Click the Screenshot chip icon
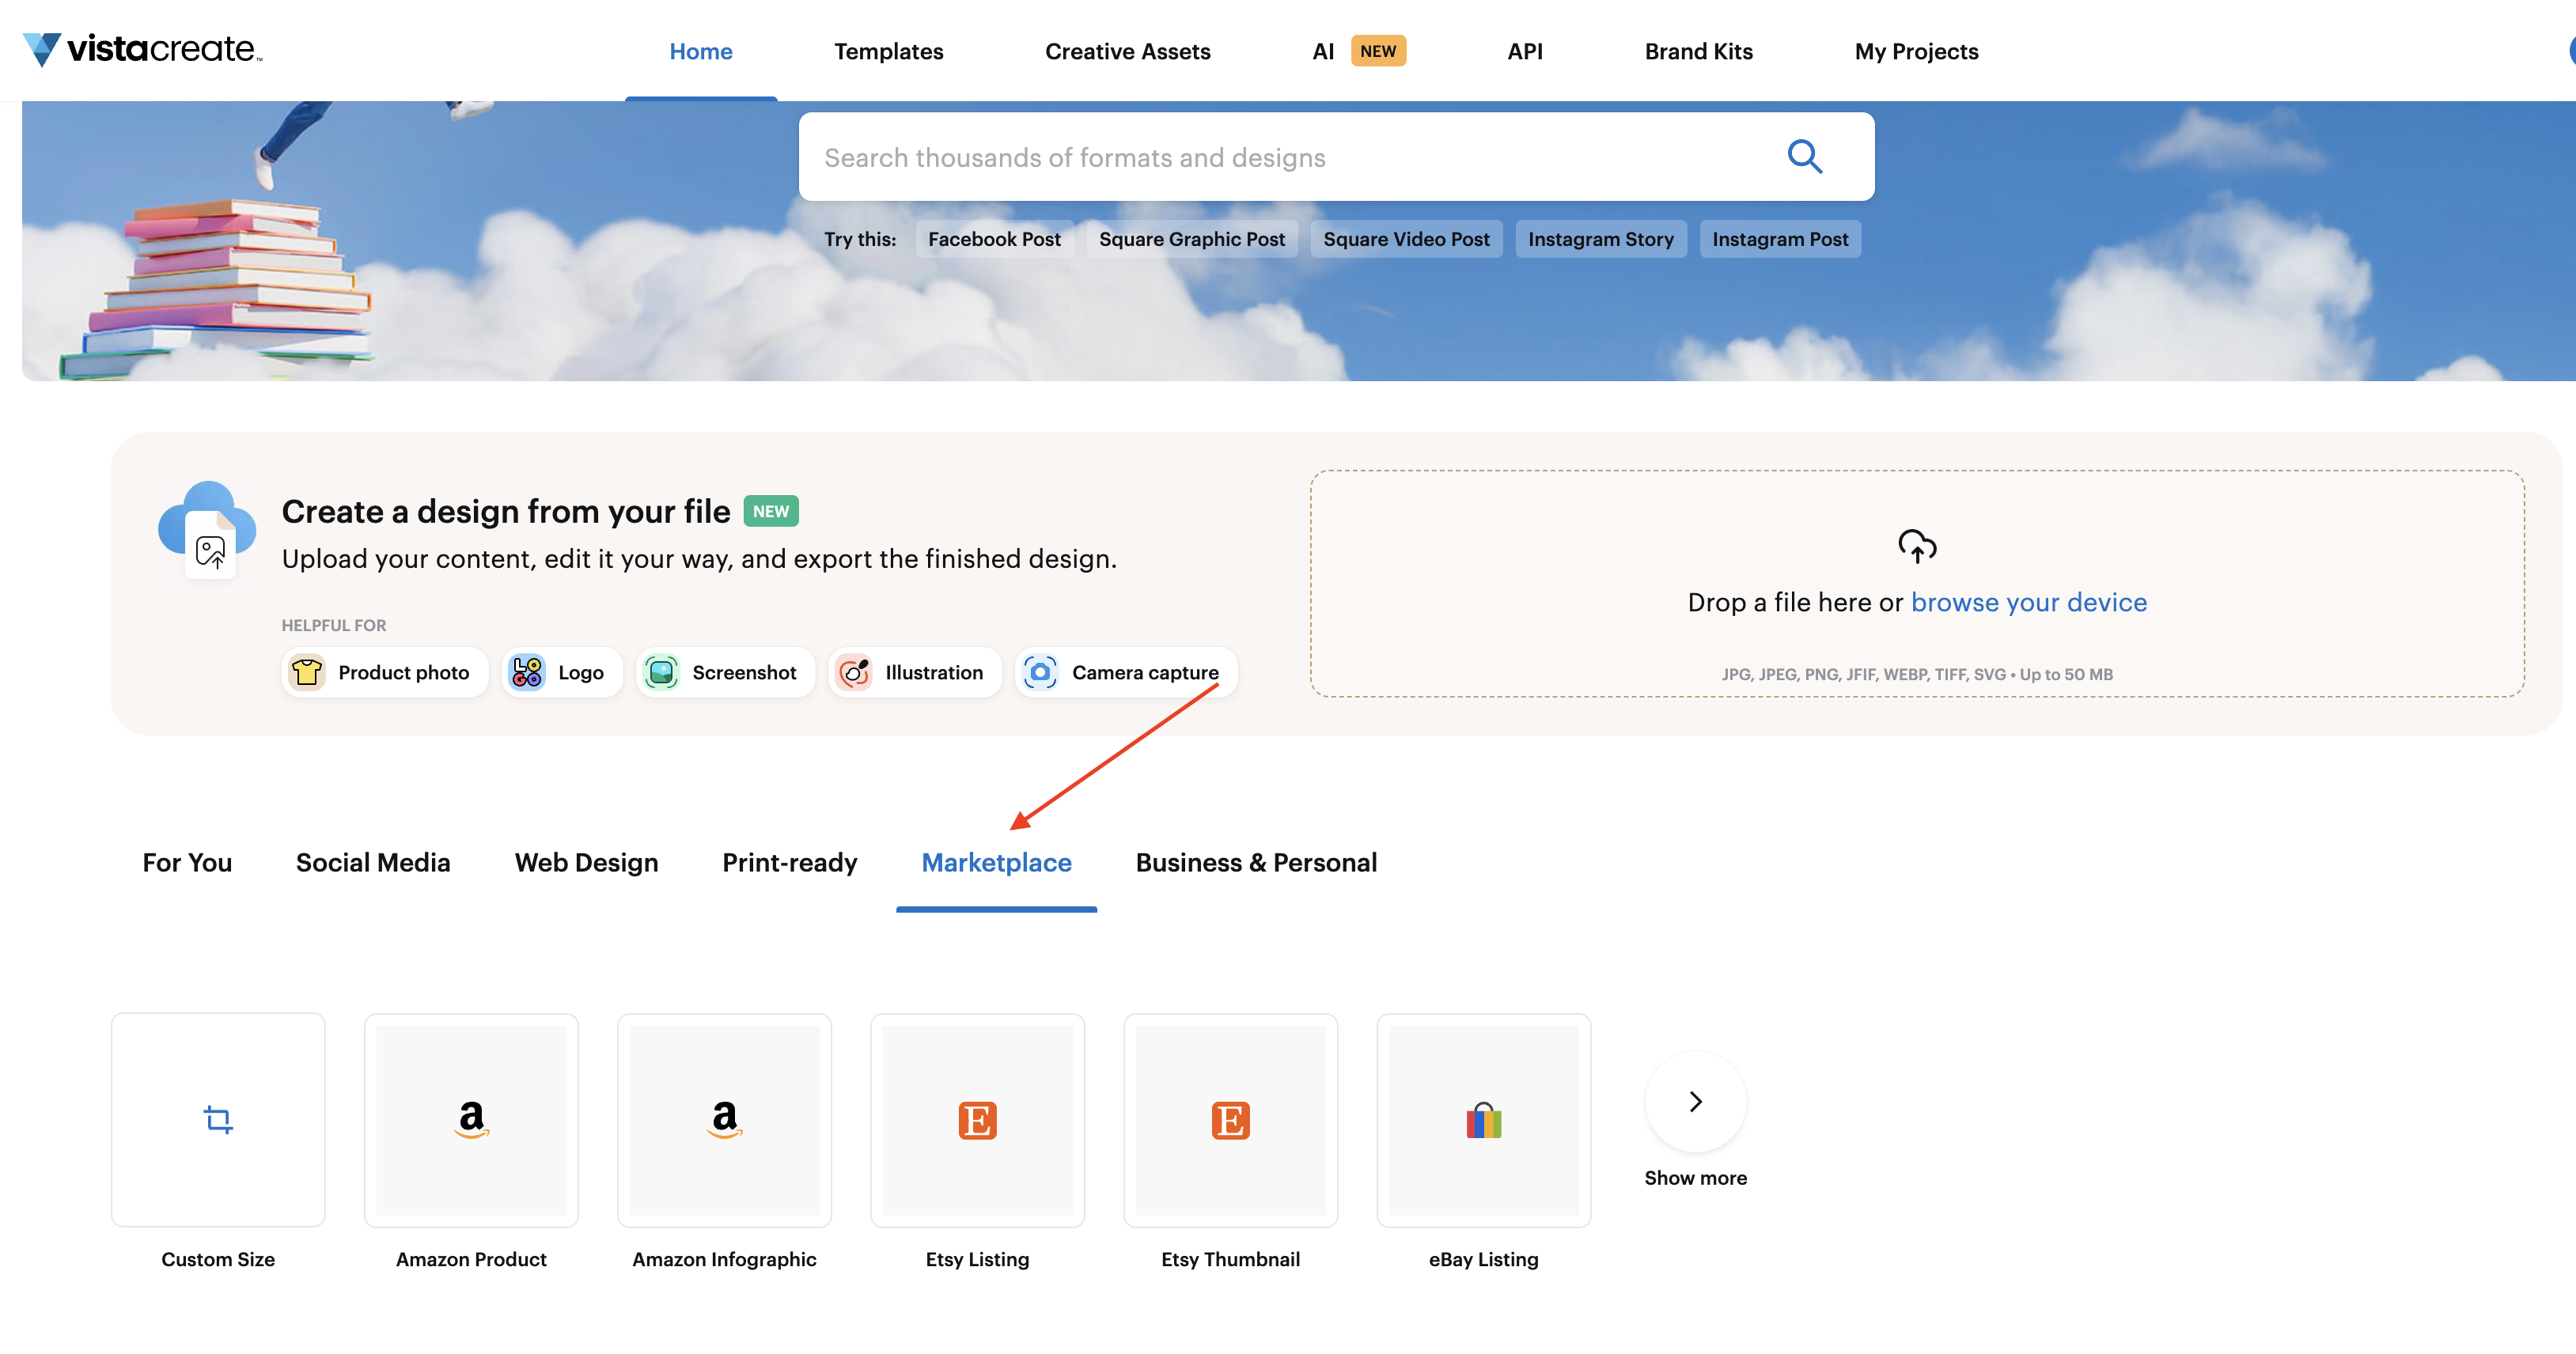The image size is (2576, 1354). click(x=661, y=672)
